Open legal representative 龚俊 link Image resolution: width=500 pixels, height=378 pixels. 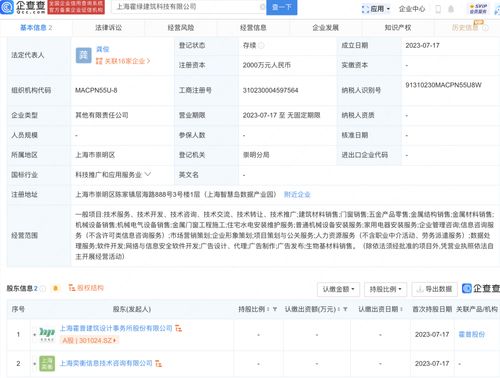click(102, 49)
